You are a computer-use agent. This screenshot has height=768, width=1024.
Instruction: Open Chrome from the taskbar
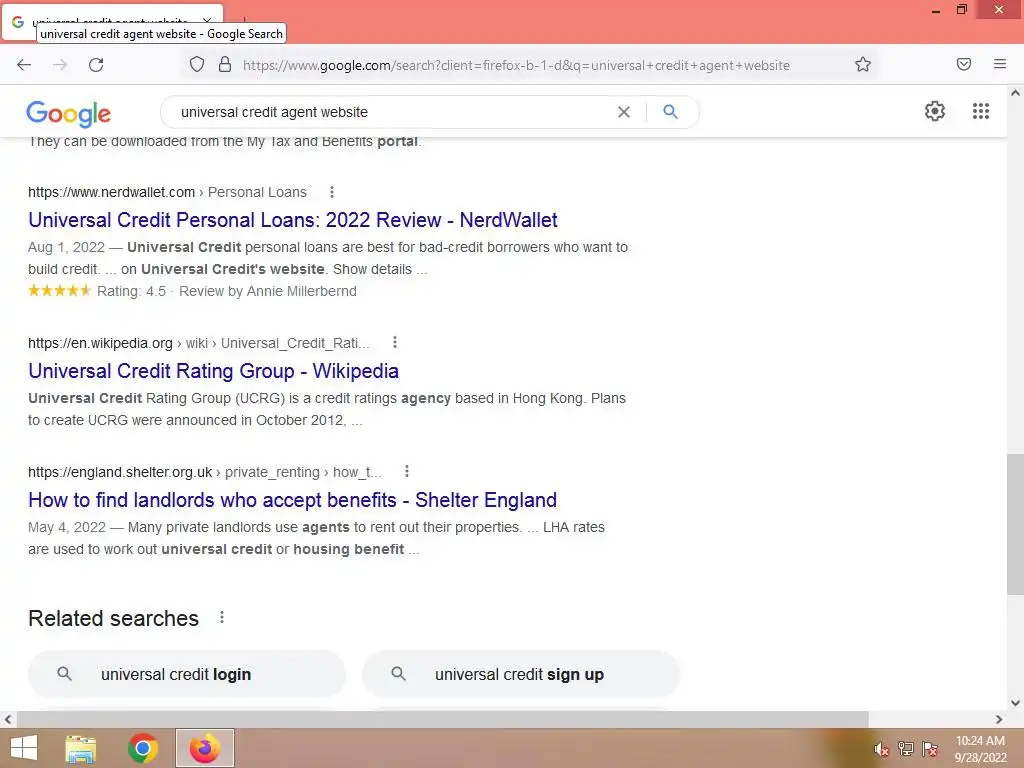143,748
